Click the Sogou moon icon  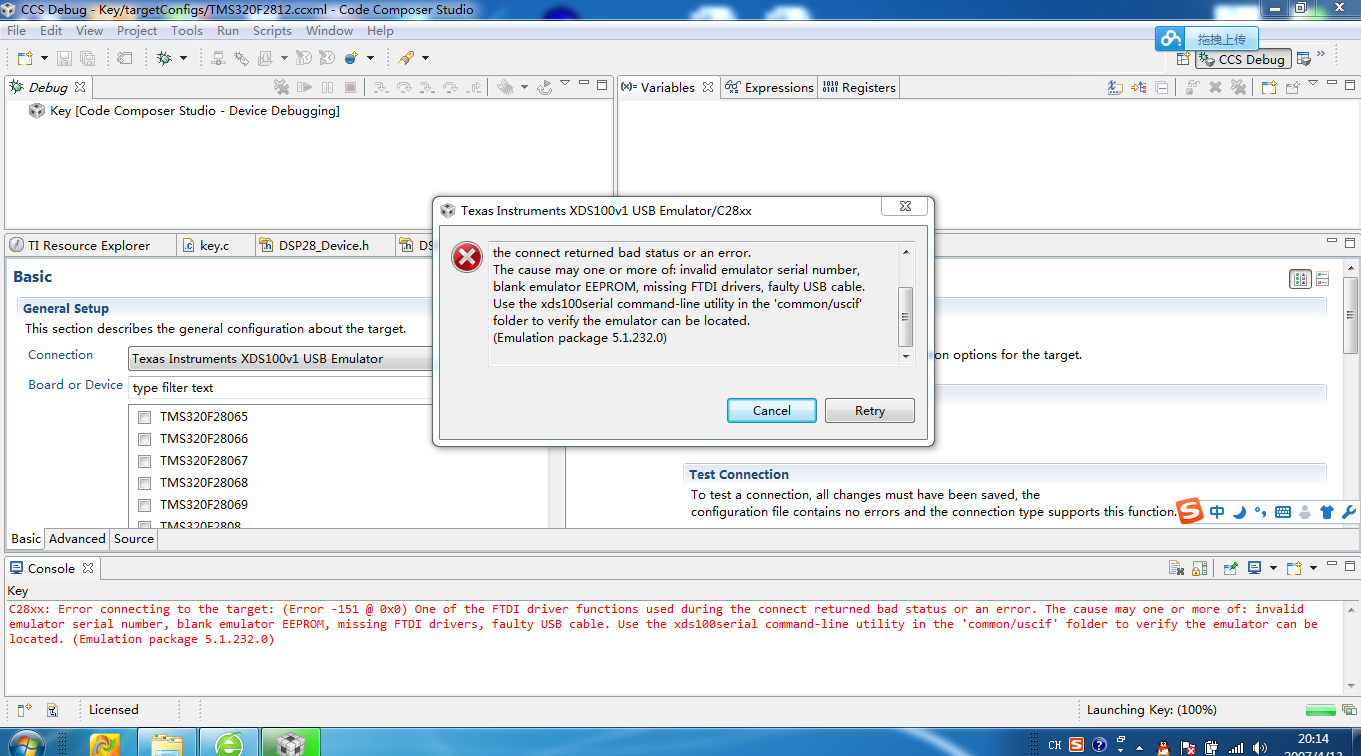pyautogui.click(x=1239, y=512)
